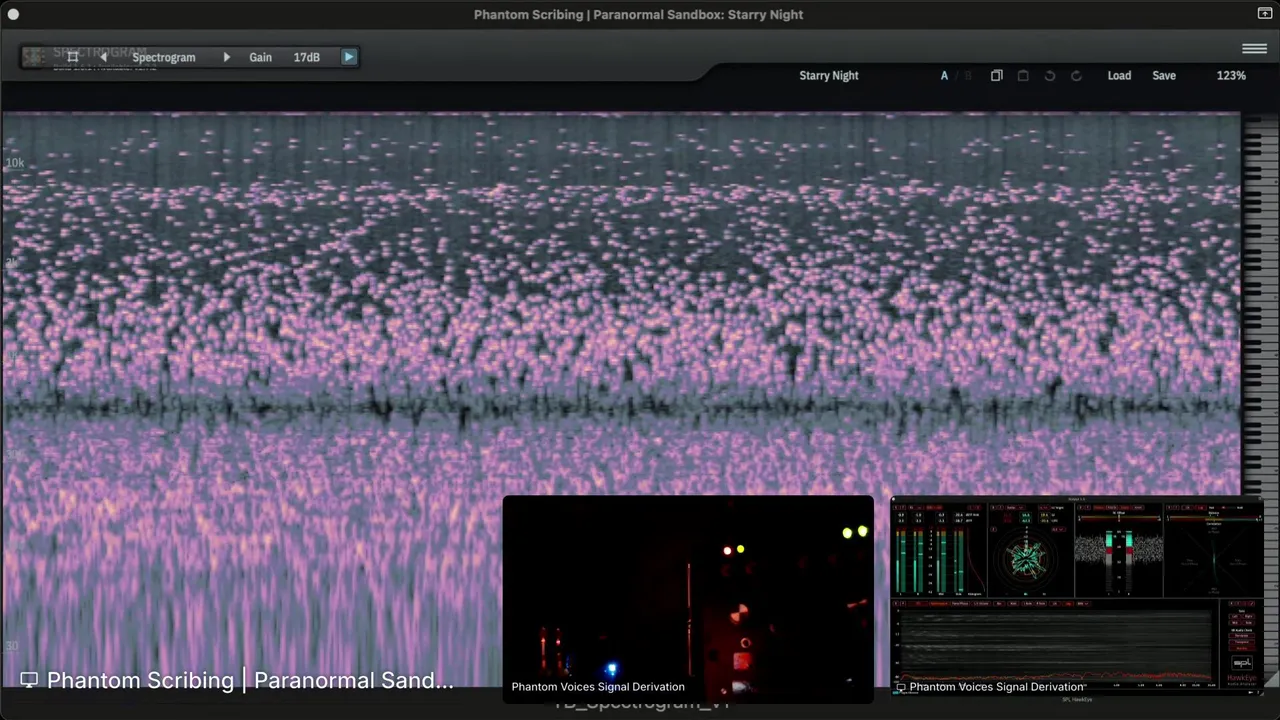Select preset slot A
Screen dimensions: 1280x720
point(944,75)
